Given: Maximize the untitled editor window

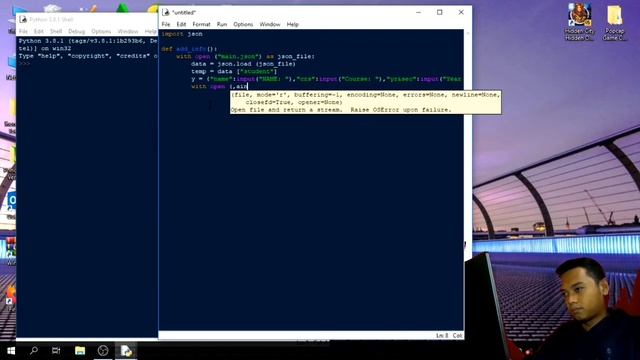Looking at the screenshot, I should click(x=440, y=12).
